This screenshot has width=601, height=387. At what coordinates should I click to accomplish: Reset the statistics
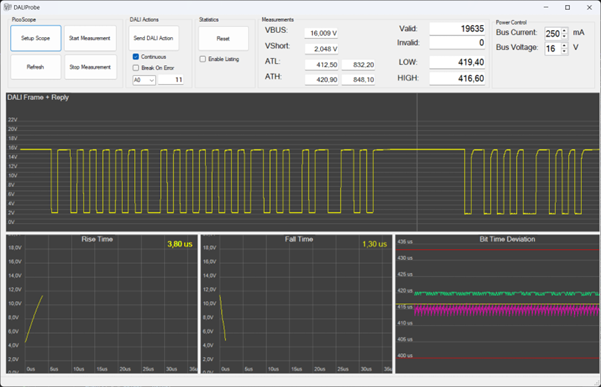point(223,38)
